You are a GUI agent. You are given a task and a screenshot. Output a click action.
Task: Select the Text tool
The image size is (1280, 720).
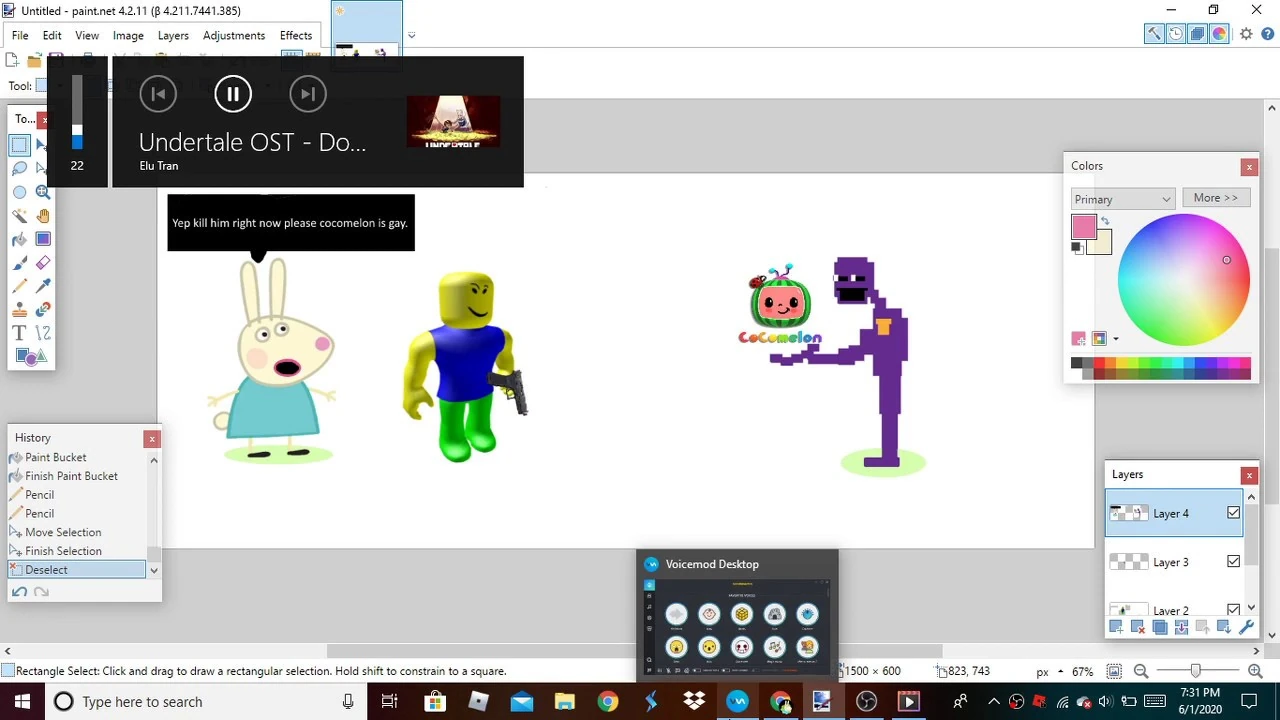point(19,333)
